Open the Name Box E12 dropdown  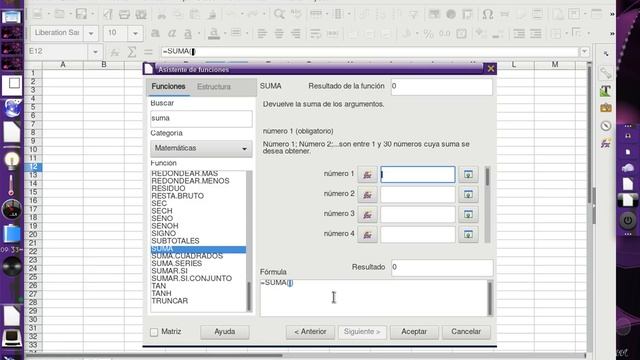point(95,52)
